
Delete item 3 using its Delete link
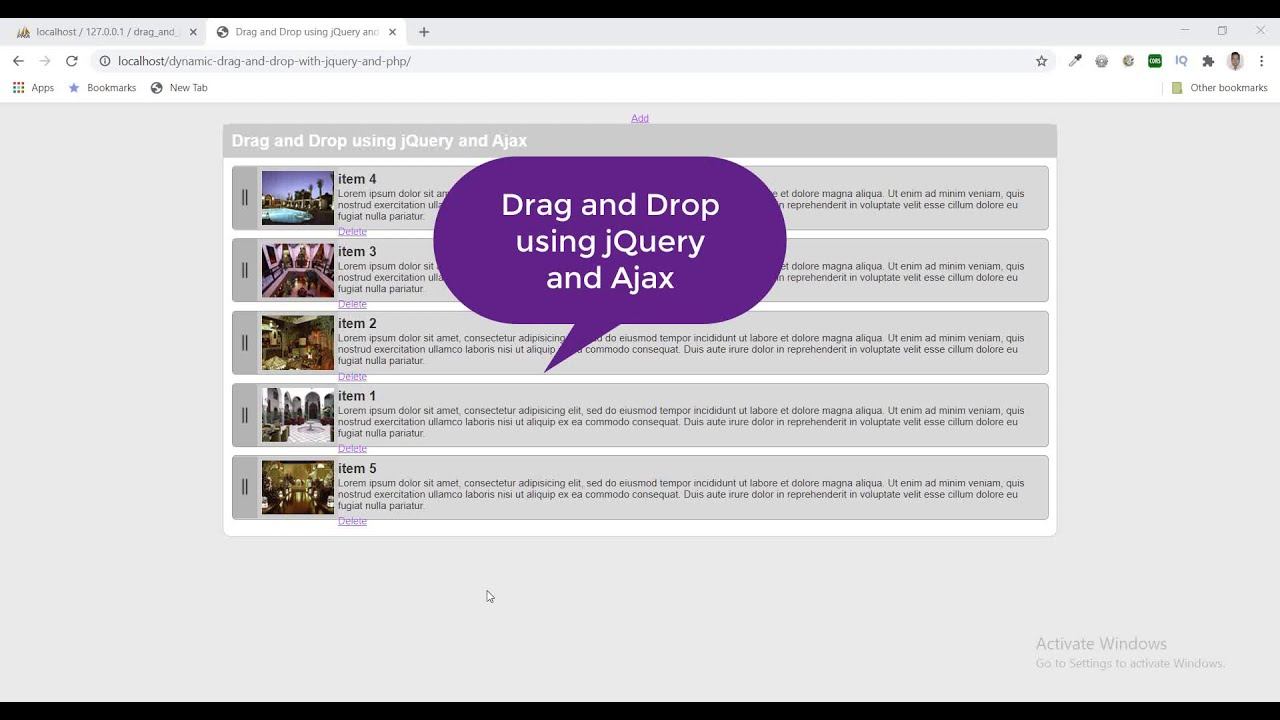(352, 304)
